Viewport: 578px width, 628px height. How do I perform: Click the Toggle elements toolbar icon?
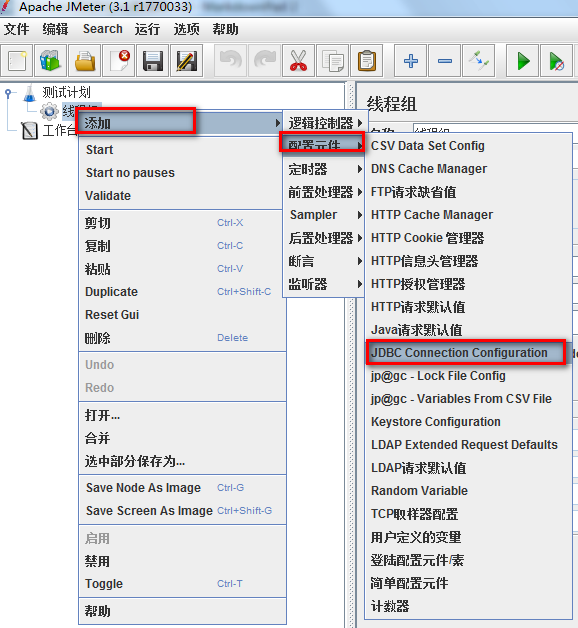(478, 61)
